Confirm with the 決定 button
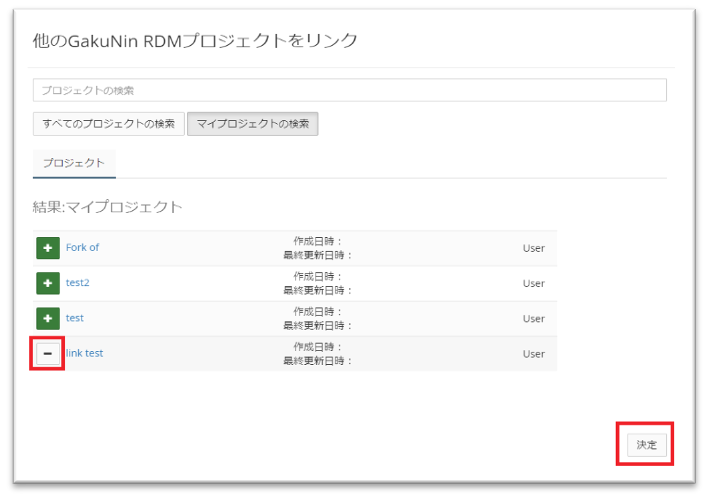Viewport: 708px width, 499px height. (x=647, y=445)
